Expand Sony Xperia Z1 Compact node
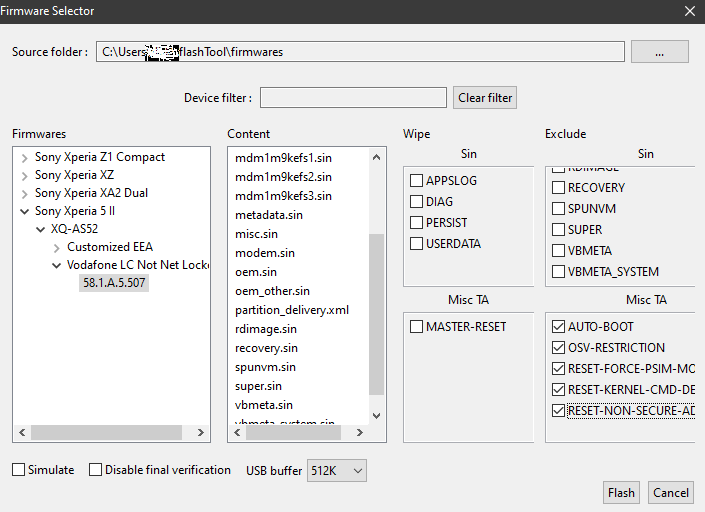This screenshot has width=705, height=512. pos(25,158)
